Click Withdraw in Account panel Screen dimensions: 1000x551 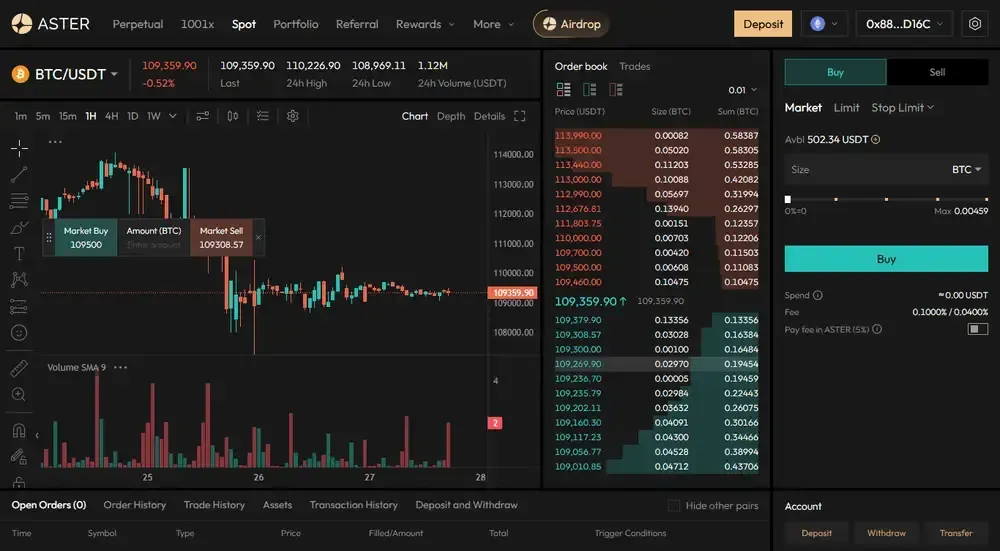pos(886,533)
